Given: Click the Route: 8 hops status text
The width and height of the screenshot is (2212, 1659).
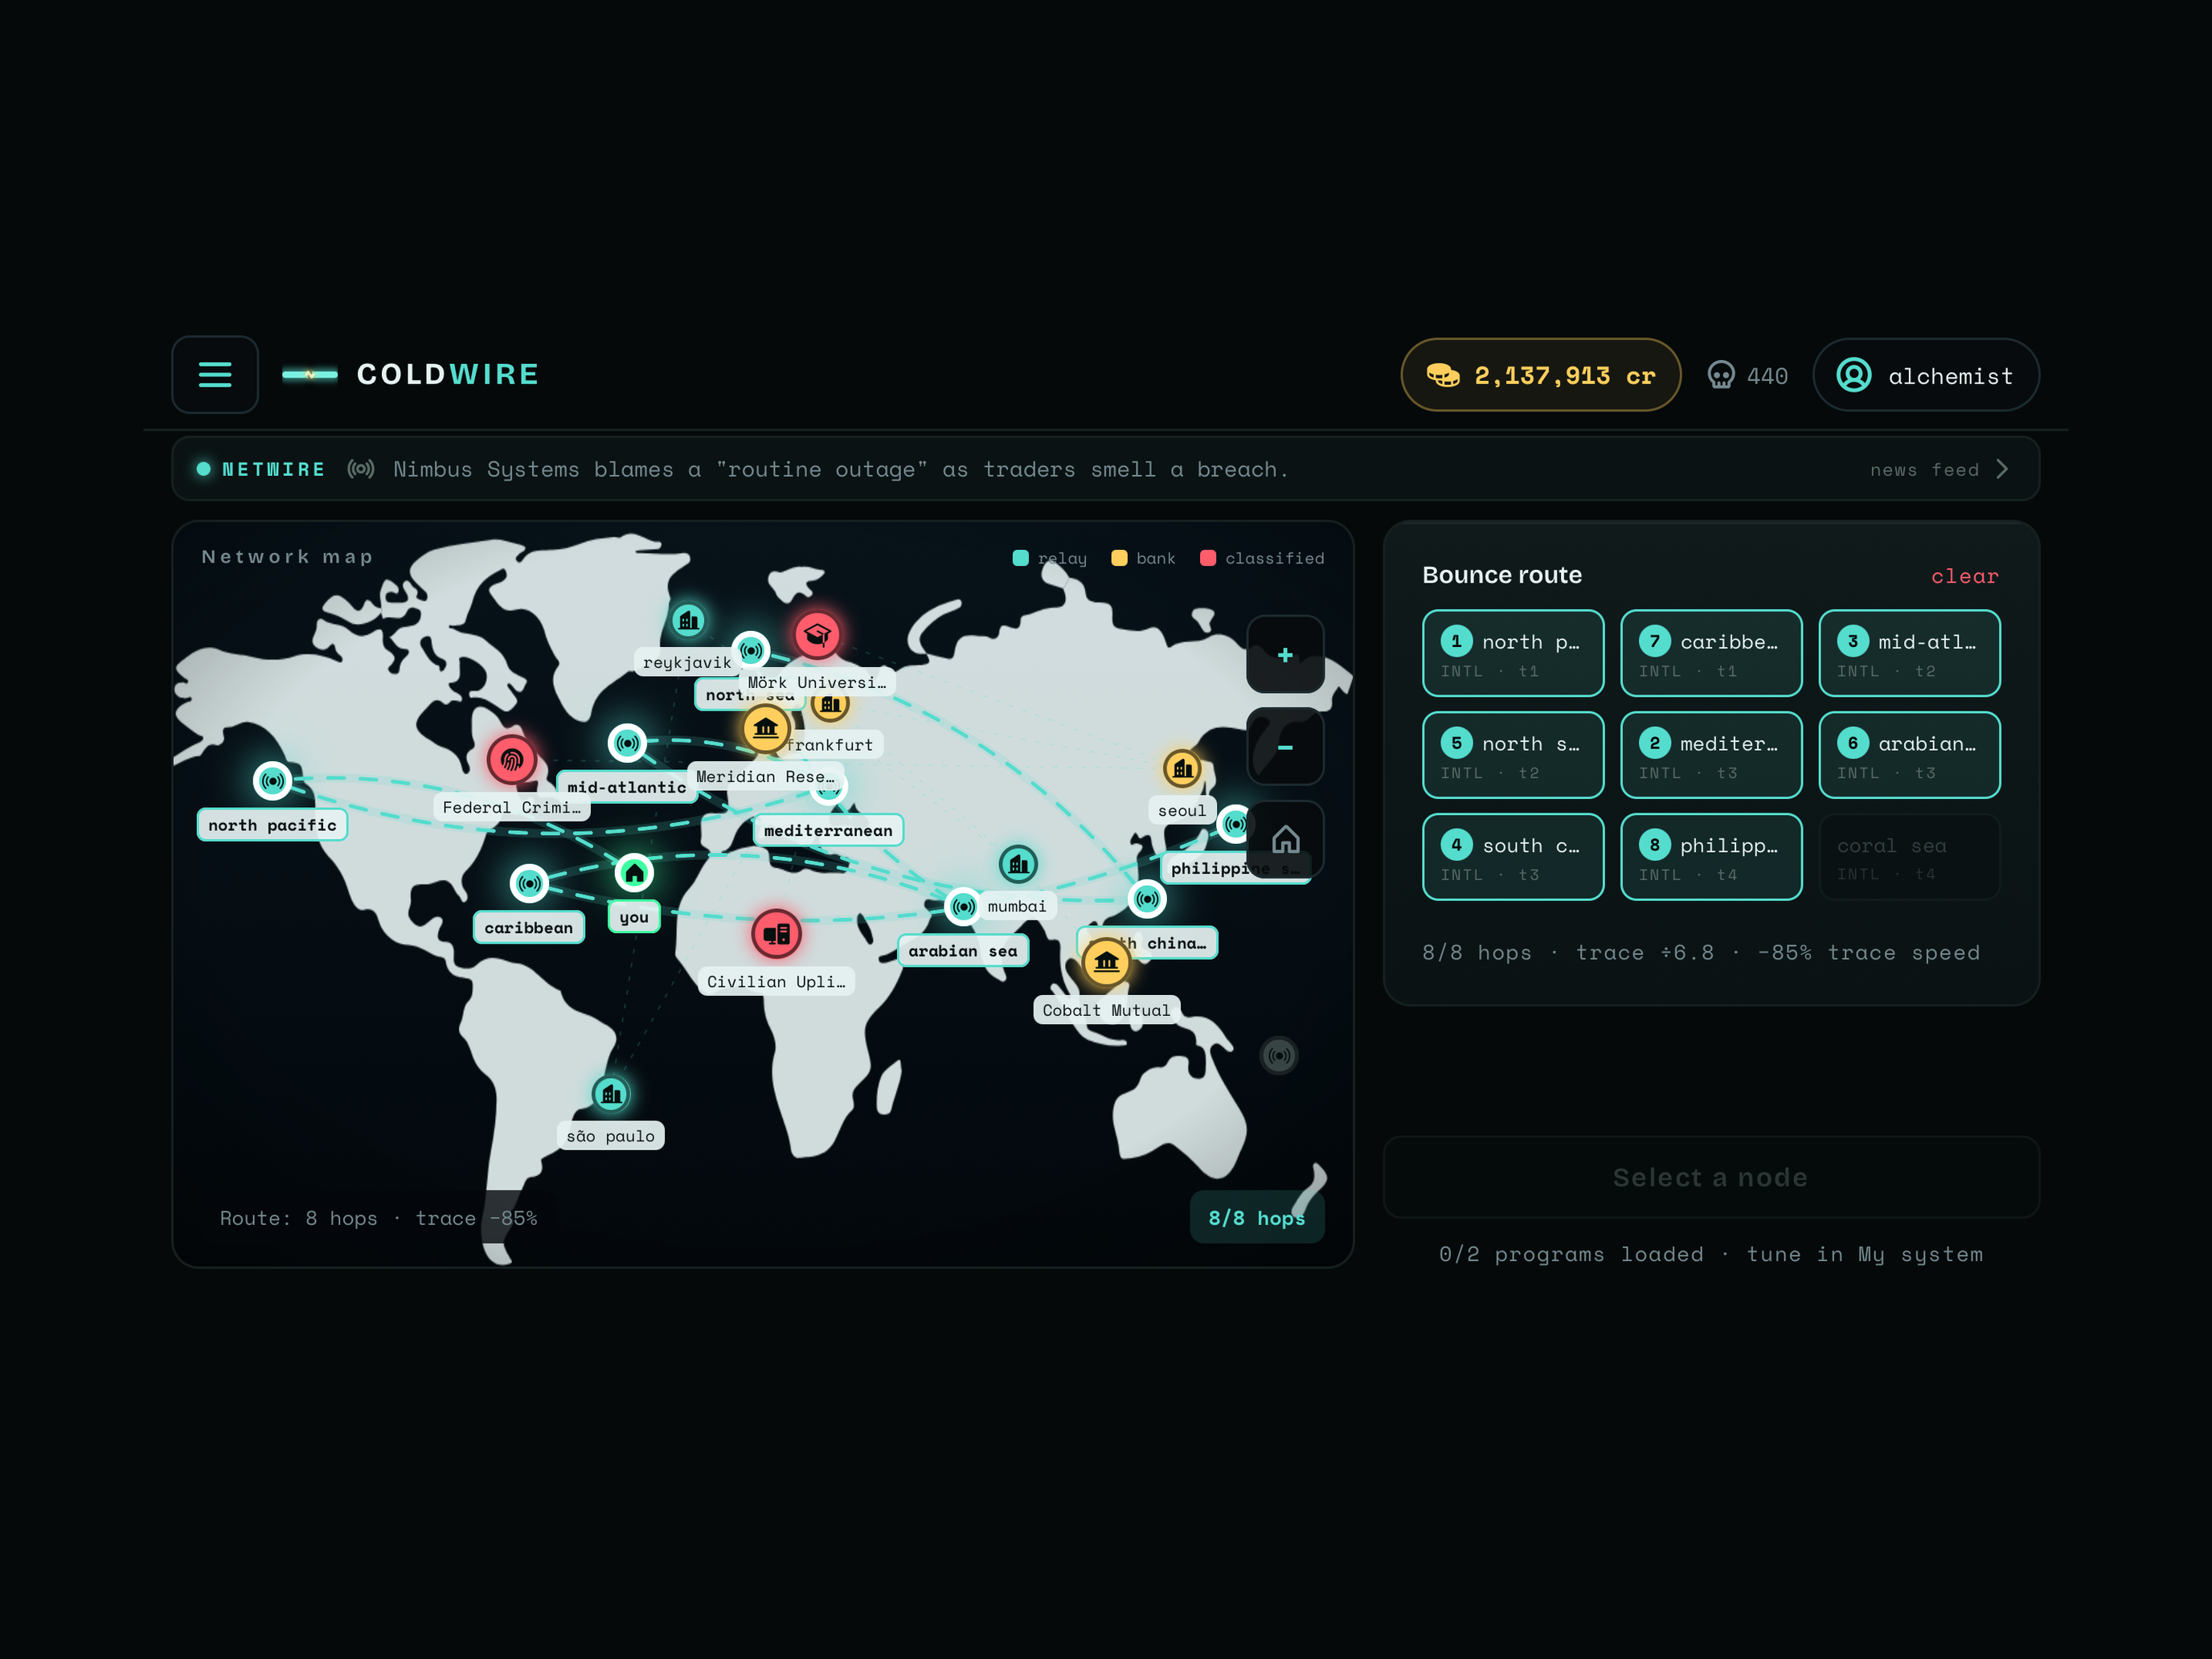Looking at the screenshot, I should [378, 1218].
